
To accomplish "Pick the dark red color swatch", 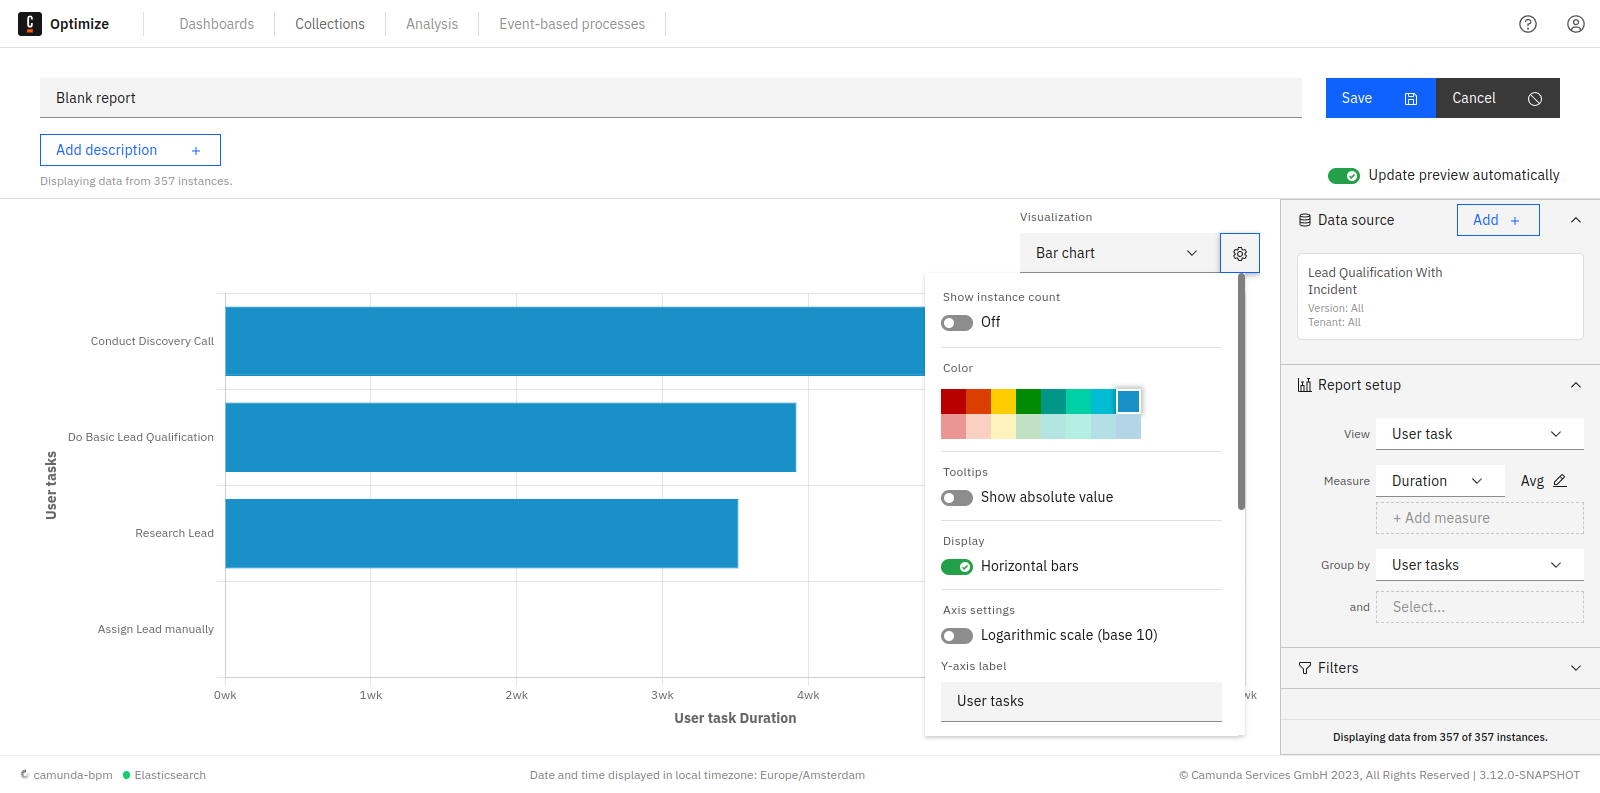I will 953,402.
